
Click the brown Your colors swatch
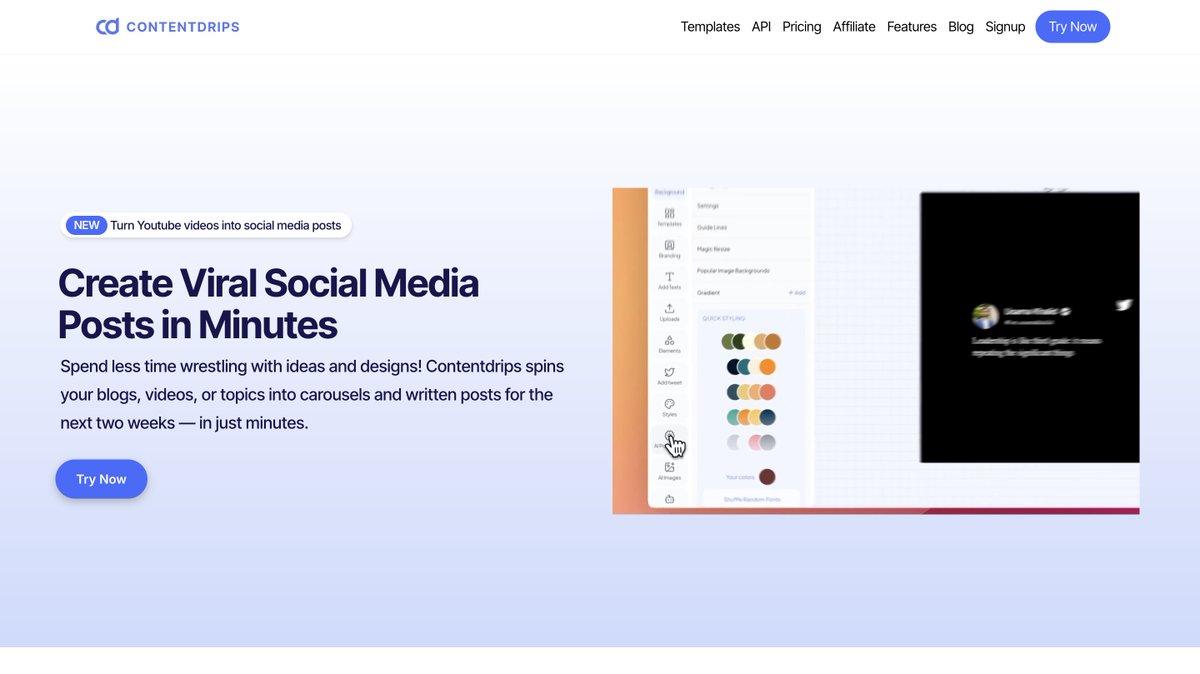[767, 477]
